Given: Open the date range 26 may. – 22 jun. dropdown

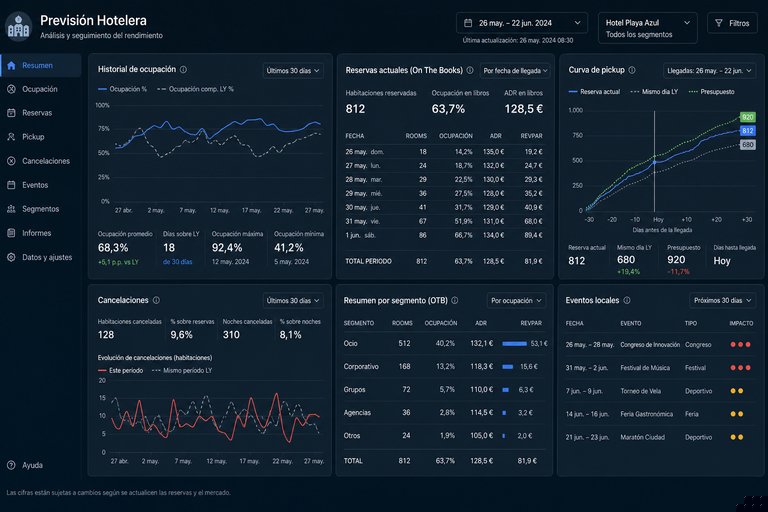Looking at the screenshot, I should [522, 23].
